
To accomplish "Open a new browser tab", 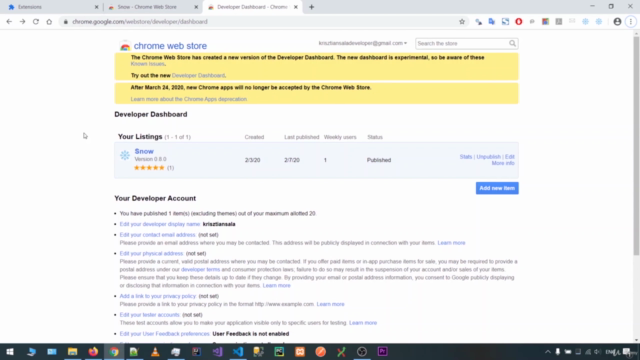I will coord(311,7).
